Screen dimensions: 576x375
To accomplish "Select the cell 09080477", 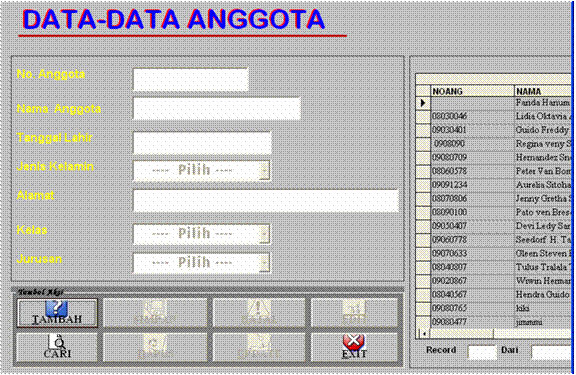I will 472,322.
